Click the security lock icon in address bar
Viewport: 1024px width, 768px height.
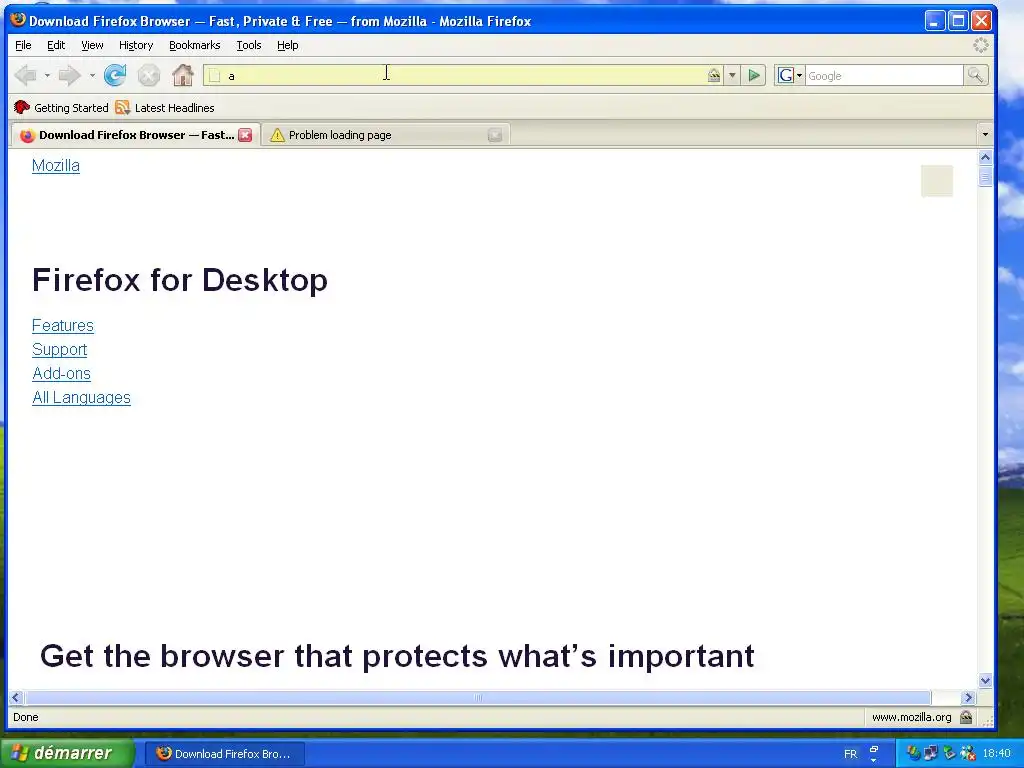click(x=714, y=76)
